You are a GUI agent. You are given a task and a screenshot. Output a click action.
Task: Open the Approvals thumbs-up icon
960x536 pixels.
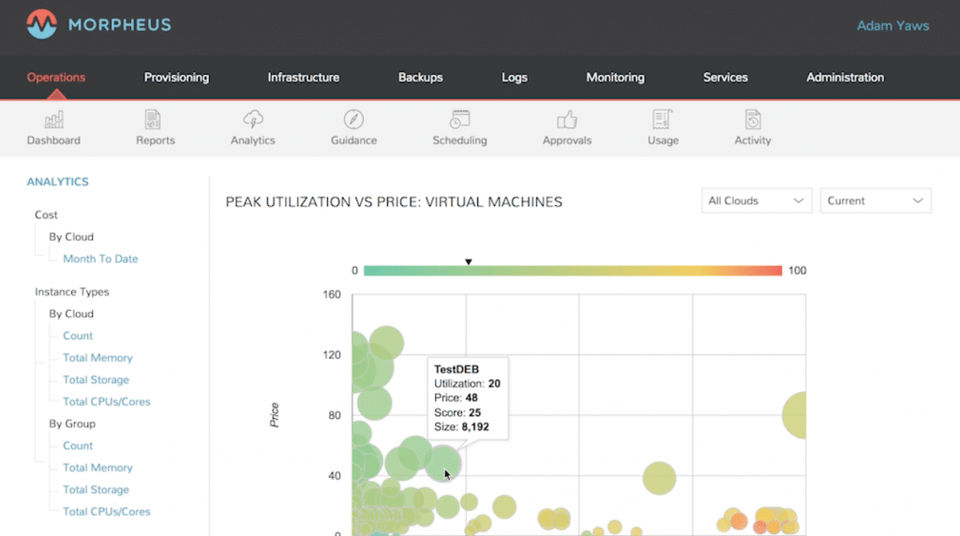(x=567, y=120)
